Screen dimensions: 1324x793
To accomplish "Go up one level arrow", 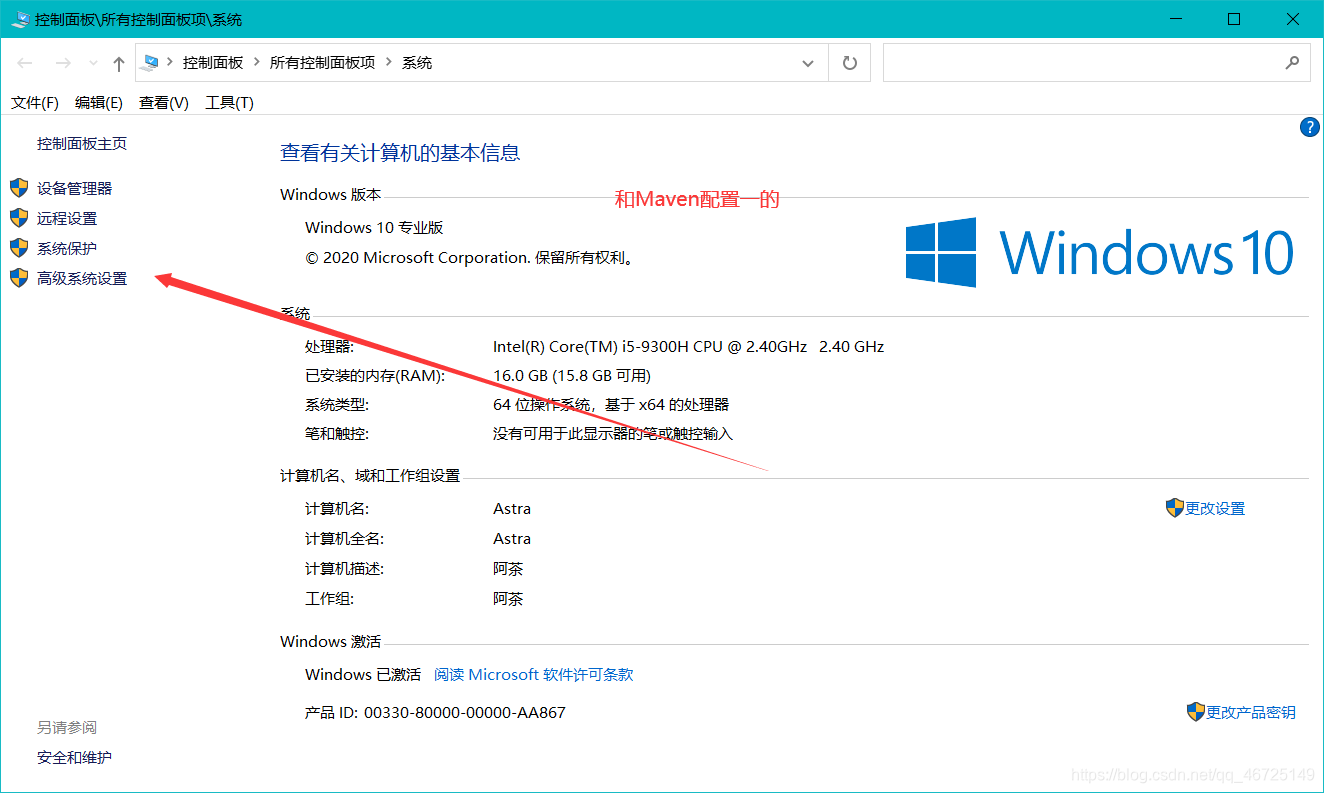I will pyautogui.click(x=119, y=63).
